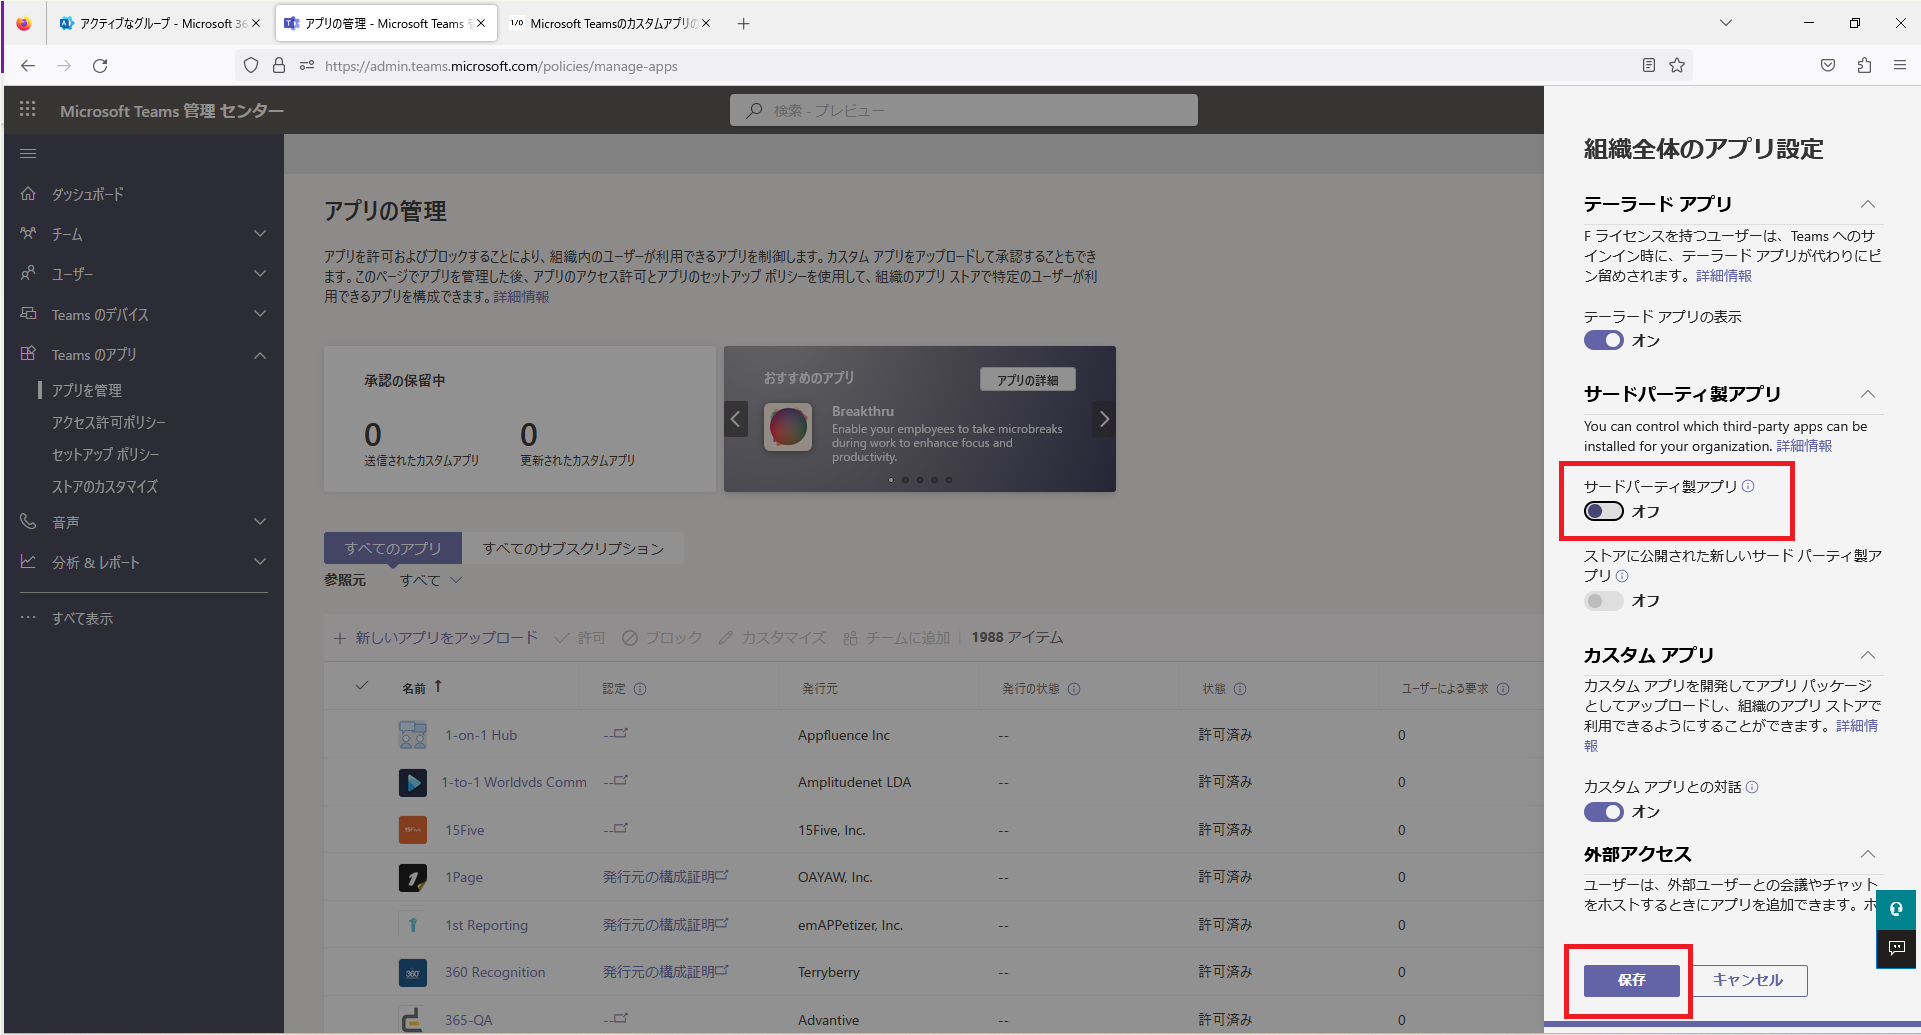Viewport: 1921px width, 1035px height.
Task: Click the feedback chat icon at right edge
Action: click(1896, 948)
